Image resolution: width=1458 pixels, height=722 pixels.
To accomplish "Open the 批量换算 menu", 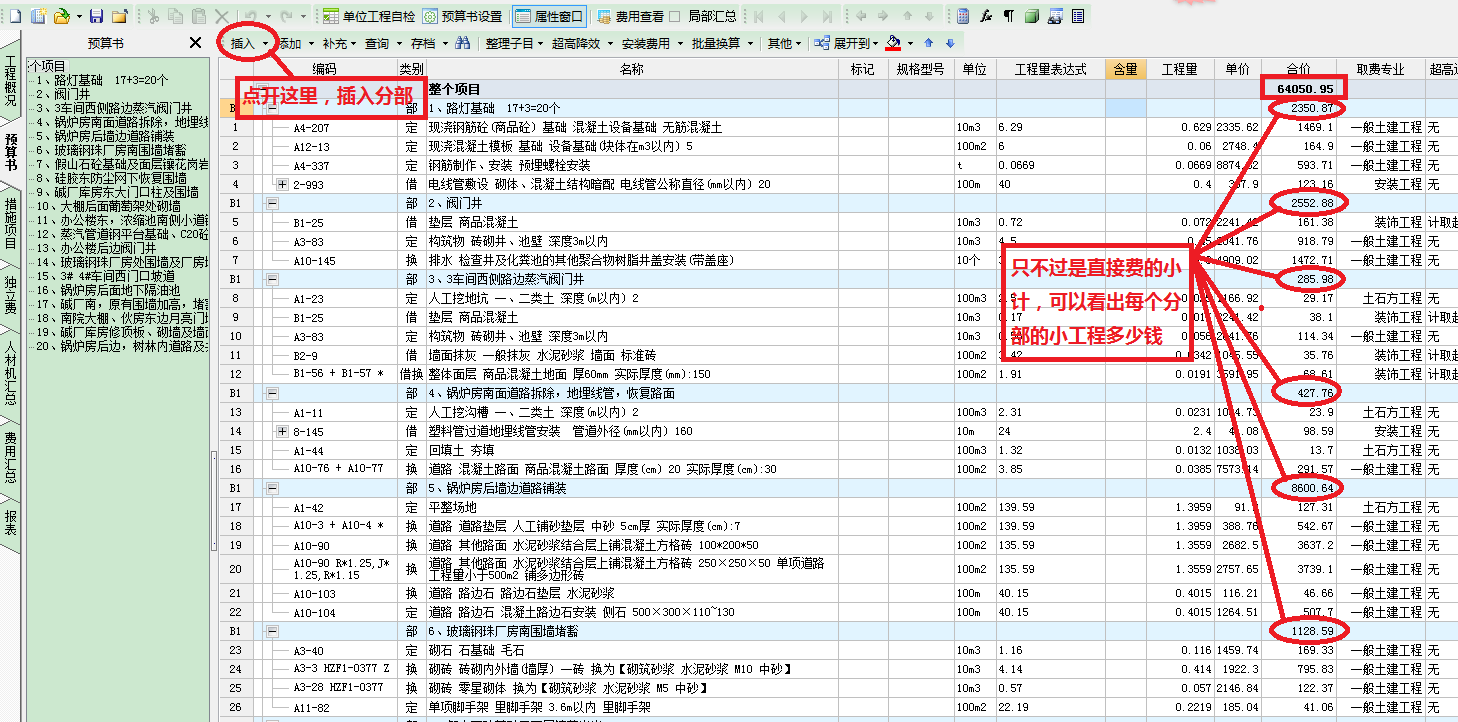I will tap(721, 43).
